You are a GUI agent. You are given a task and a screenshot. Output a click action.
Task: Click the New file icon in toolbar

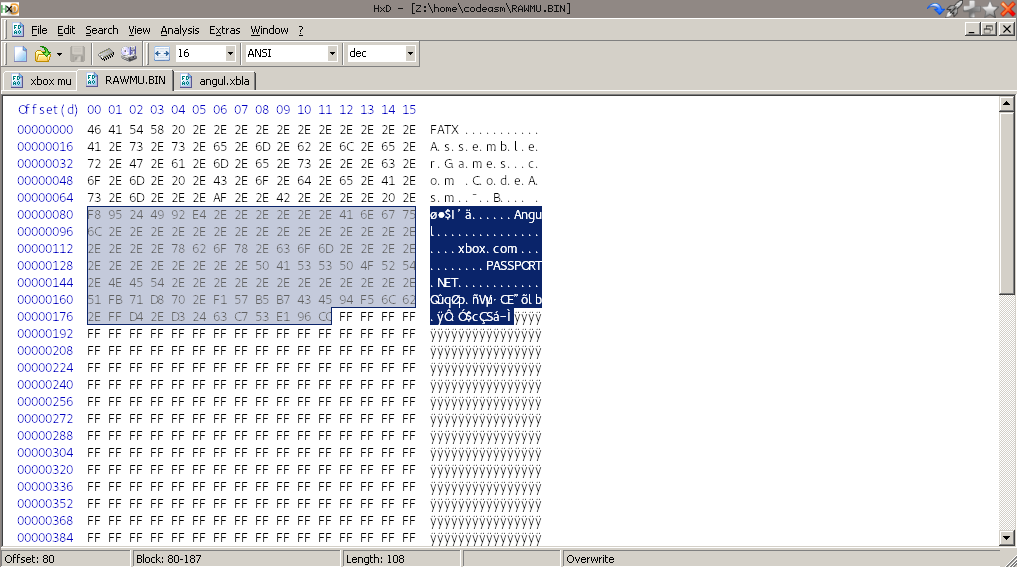click(20, 54)
